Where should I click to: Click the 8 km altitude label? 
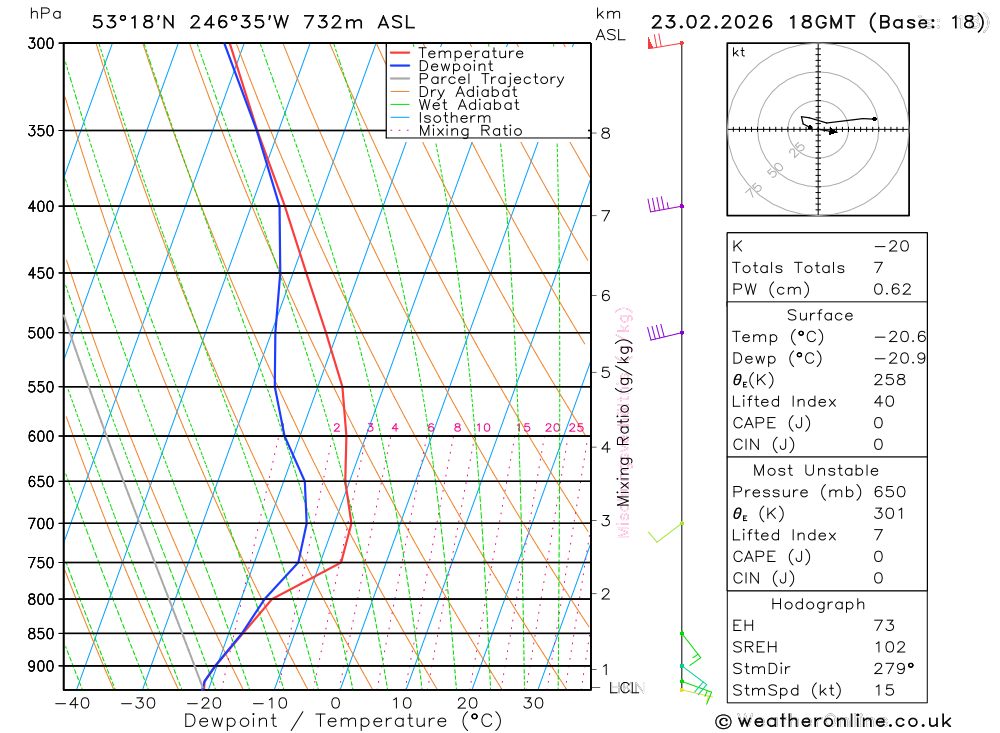(x=605, y=133)
